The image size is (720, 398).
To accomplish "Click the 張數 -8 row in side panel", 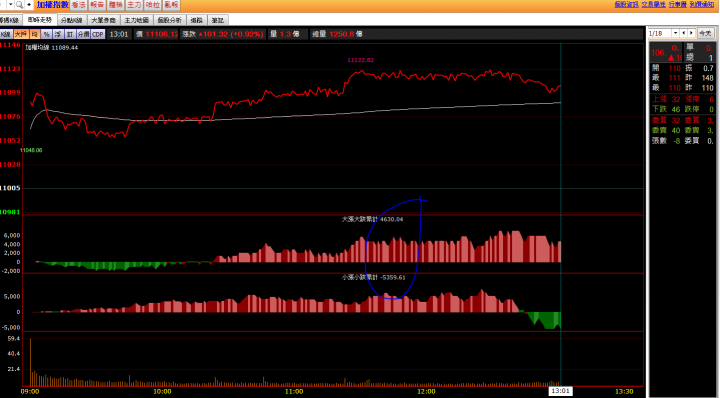I will [x=666, y=141].
